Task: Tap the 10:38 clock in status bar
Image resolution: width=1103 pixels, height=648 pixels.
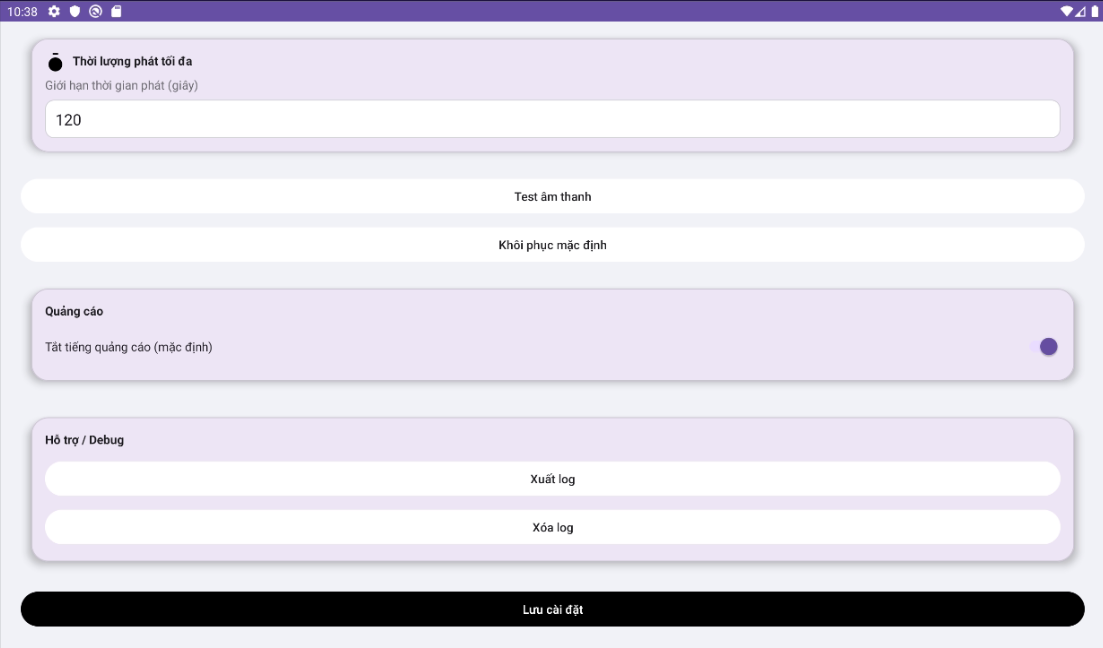Action: coord(22,11)
